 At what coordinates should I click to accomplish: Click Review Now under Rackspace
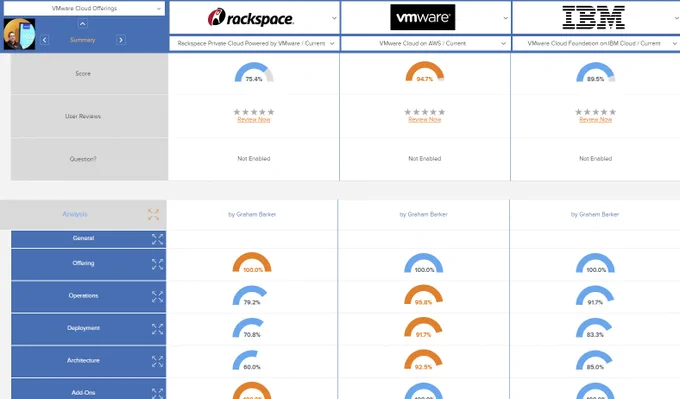pos(254,120)
